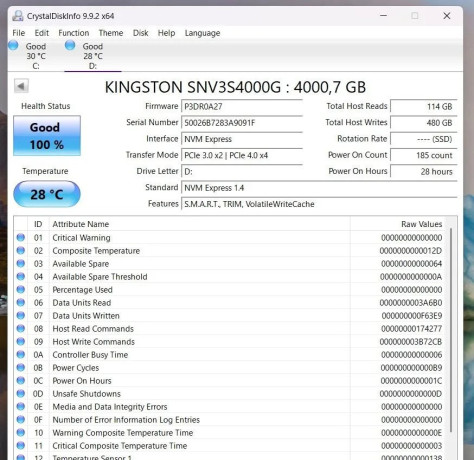Image resolution: width=474 pixels, height=460 pixels.
Task: Select the Controller Busy Time attribute name
Action: (x=90, y=355)
